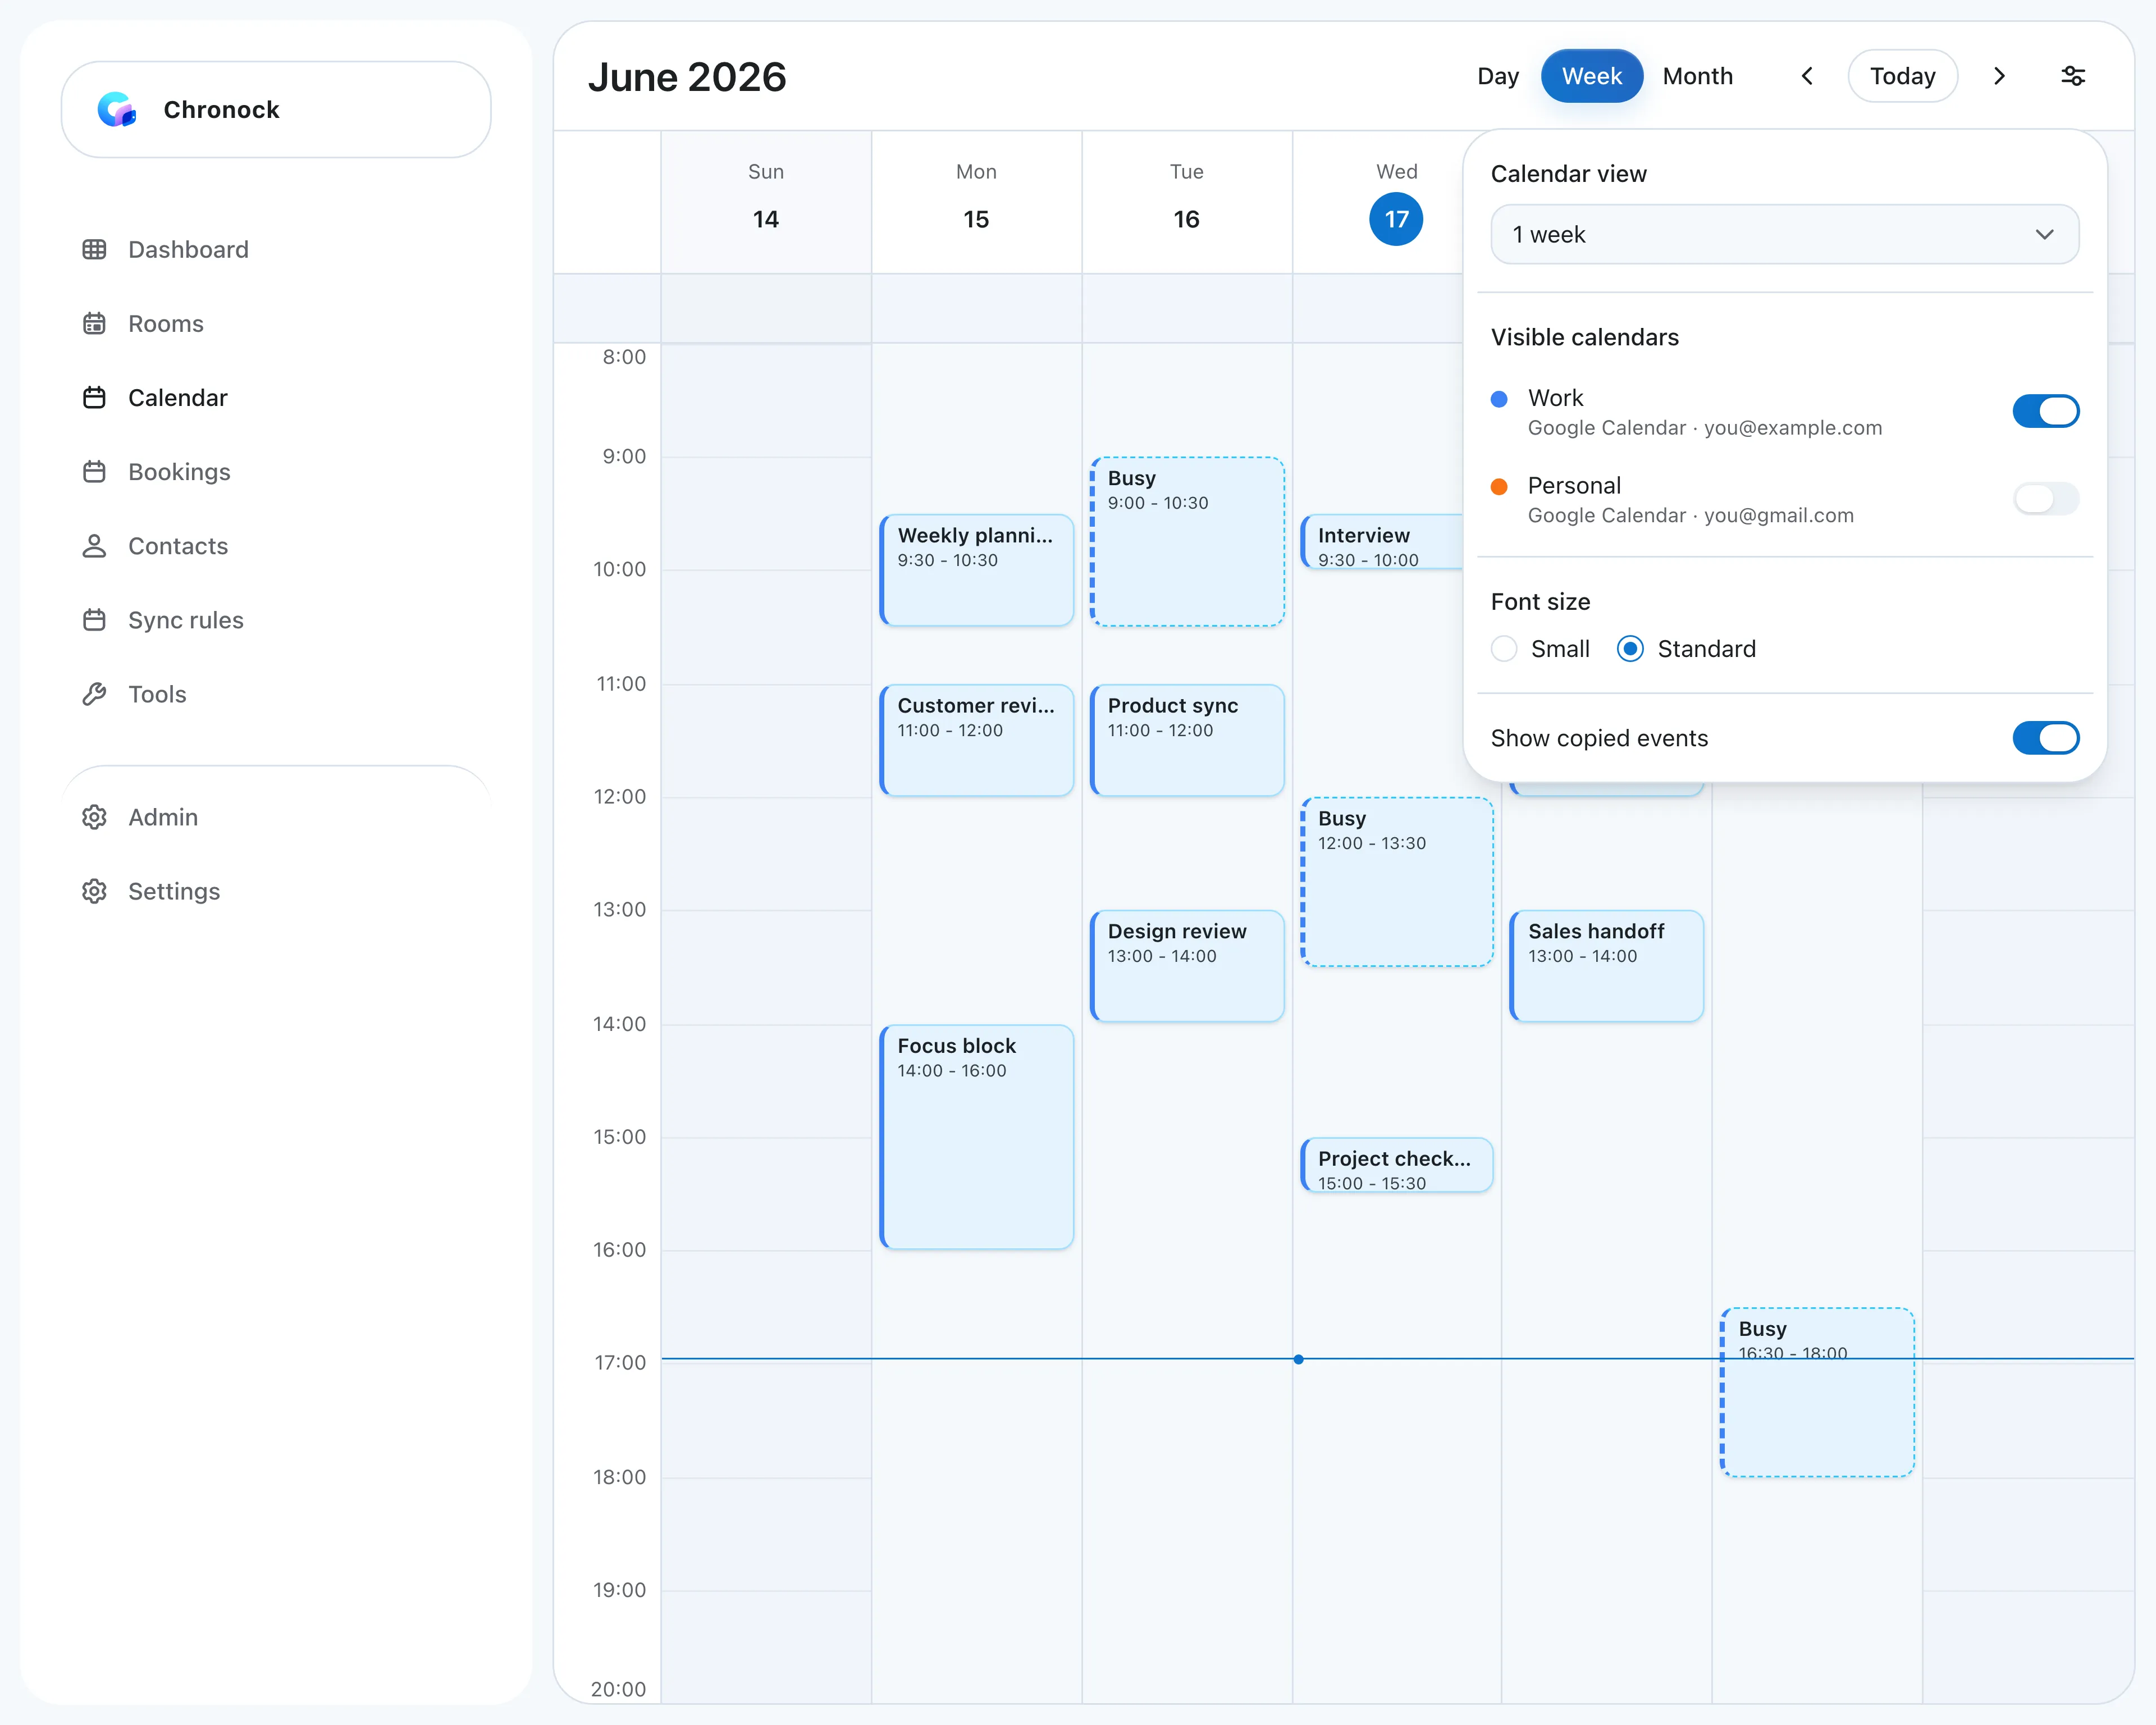
Task: Click the Tools wrench icon
Action: 94,693
